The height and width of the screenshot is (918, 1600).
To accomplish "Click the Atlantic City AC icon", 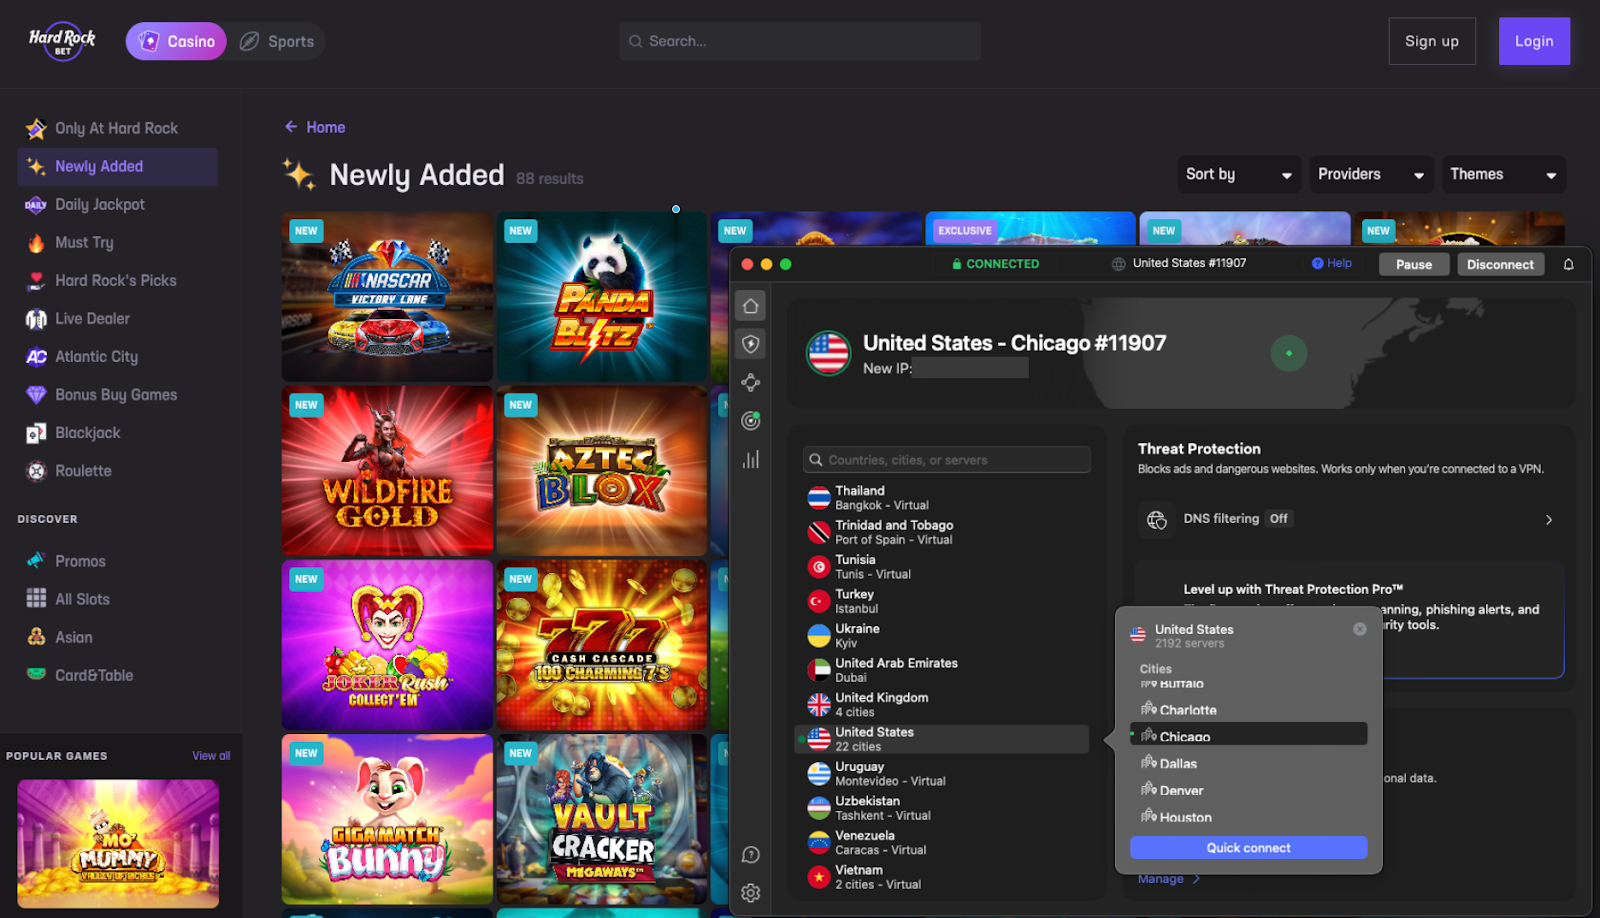I will click(36, 356).
